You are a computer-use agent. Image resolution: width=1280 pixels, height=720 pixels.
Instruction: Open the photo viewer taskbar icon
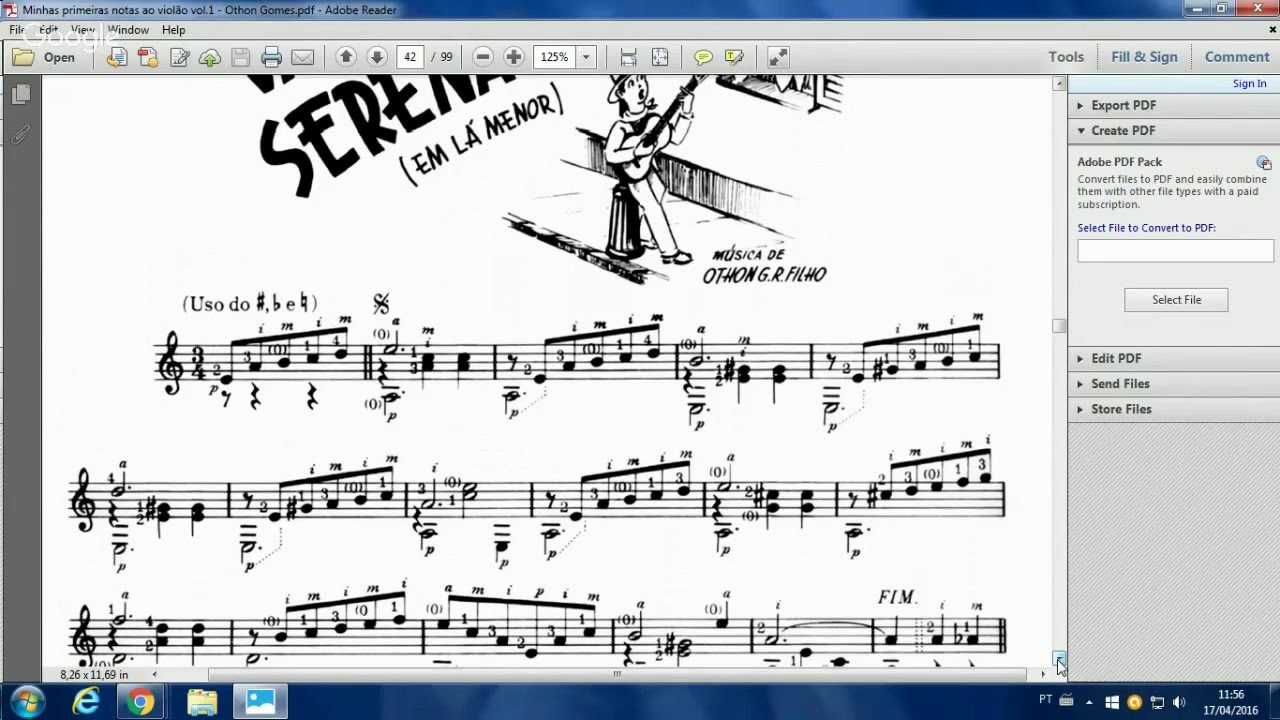(260, 702)
